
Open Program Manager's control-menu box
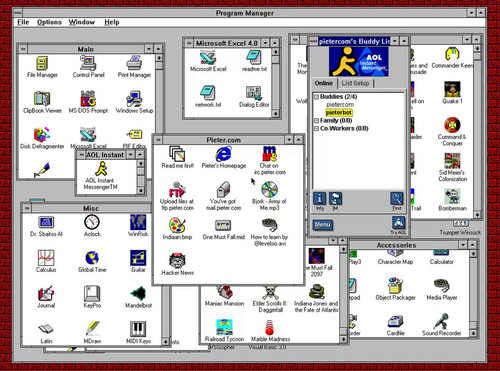18,13
